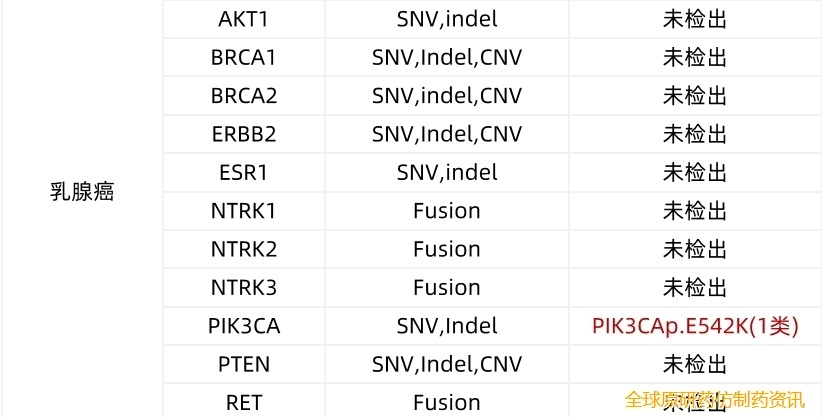Click the 乳腺癌 cancer type cell
This screenshot has height=417, width=822.
[x=82, y=192]
